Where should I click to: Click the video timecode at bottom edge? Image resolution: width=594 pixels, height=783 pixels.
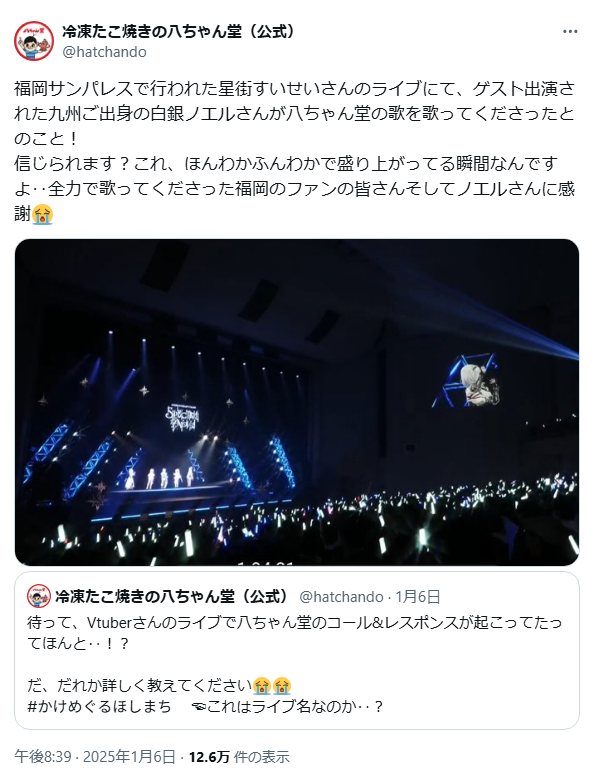[x=266, y=562]
